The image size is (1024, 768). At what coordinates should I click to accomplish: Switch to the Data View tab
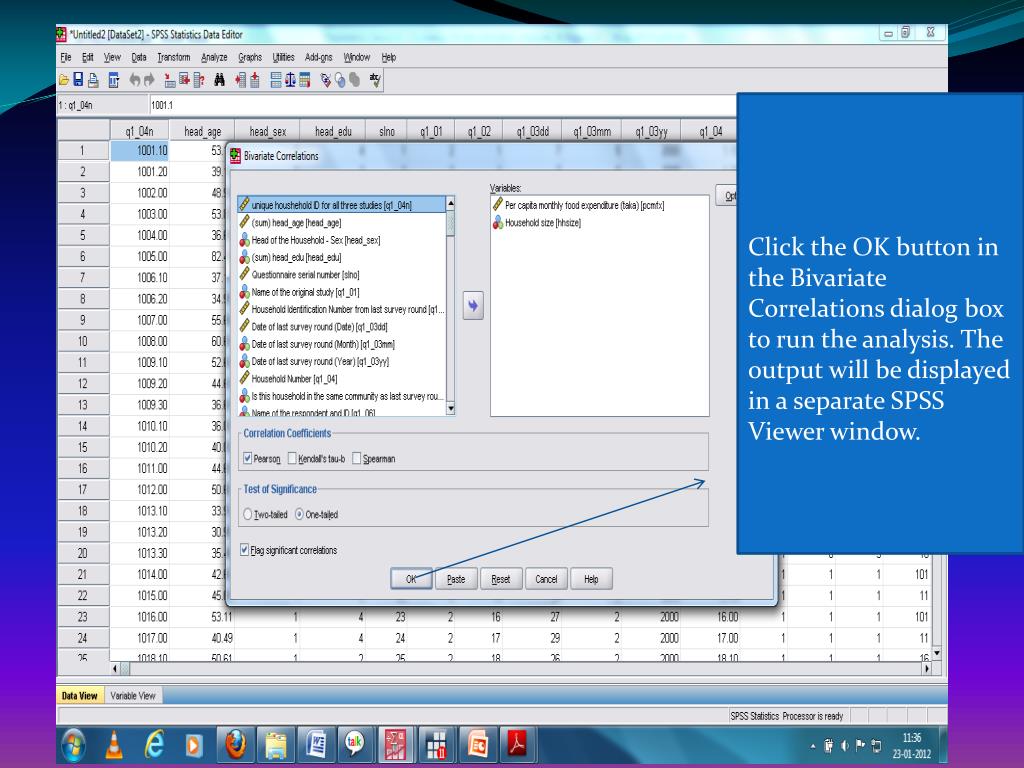(80, 696)
